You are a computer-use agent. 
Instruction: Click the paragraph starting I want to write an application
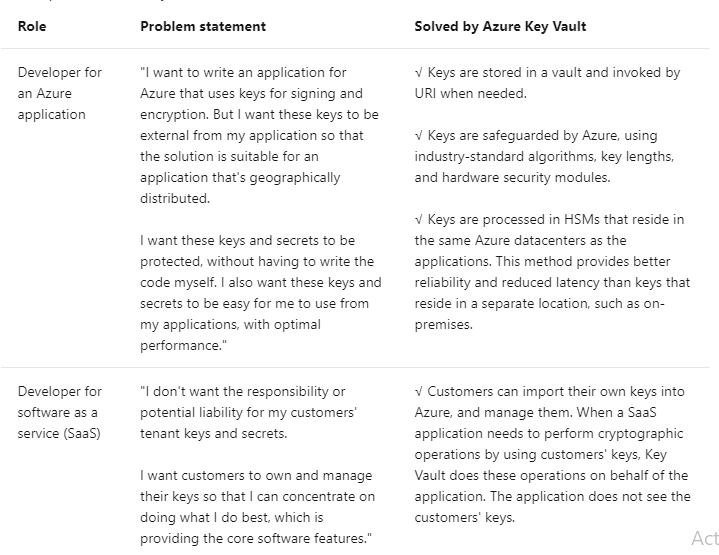[259, 135]
